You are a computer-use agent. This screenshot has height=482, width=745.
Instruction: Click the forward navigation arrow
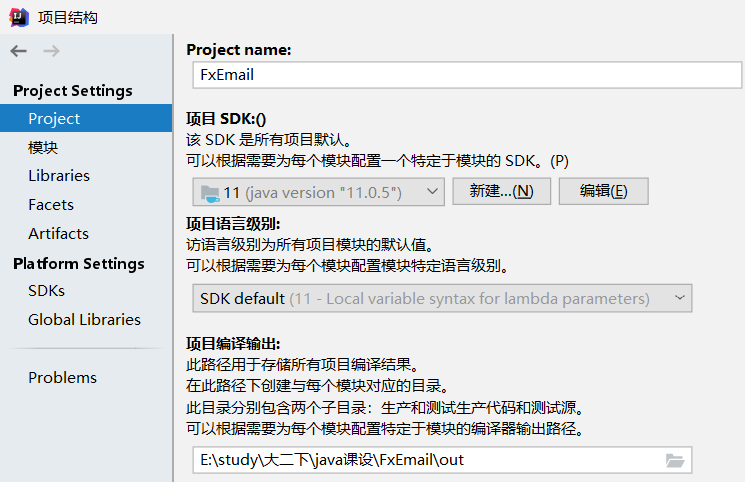tap(51, 51)
